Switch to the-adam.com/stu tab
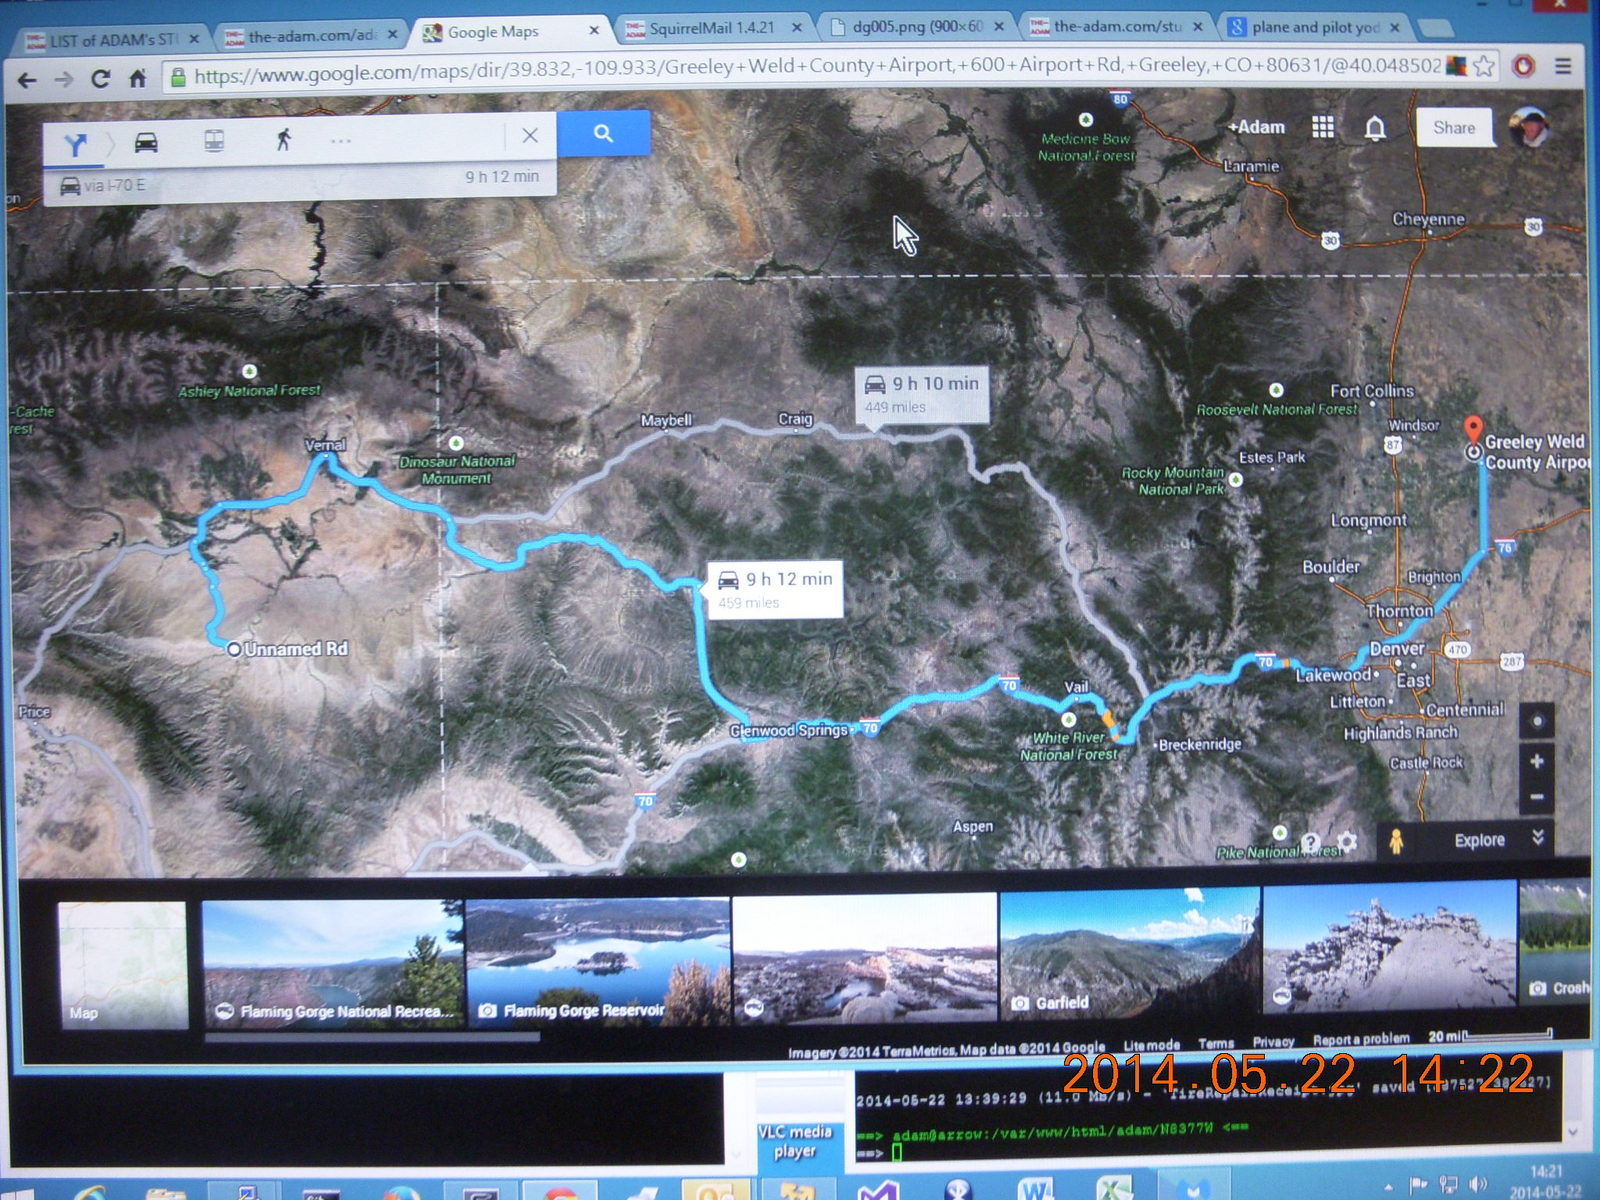The height and width of the screenshot is (1200, 1600). [1117, 27]
